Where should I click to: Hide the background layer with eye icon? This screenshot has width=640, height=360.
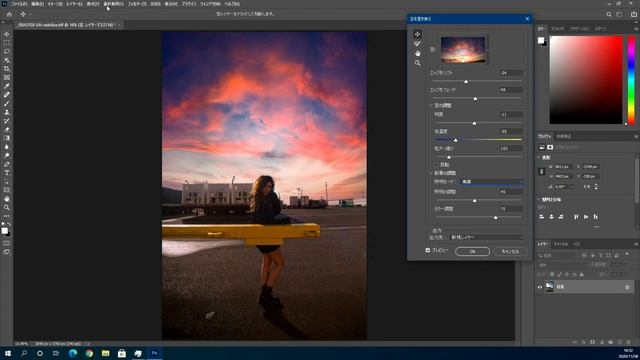pos(540,287)
